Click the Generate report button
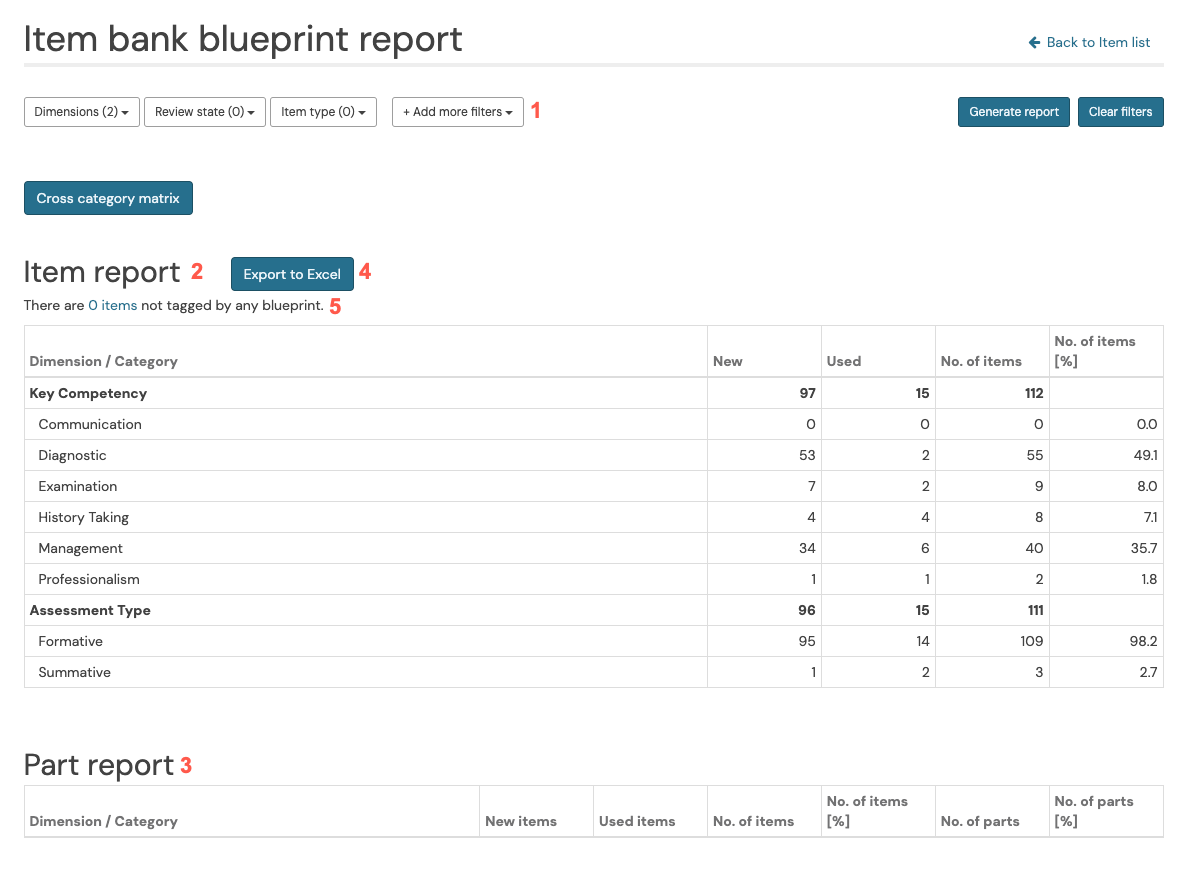Image resolution: width=1178 pixels, height=891 pixels. [1013, 112]
